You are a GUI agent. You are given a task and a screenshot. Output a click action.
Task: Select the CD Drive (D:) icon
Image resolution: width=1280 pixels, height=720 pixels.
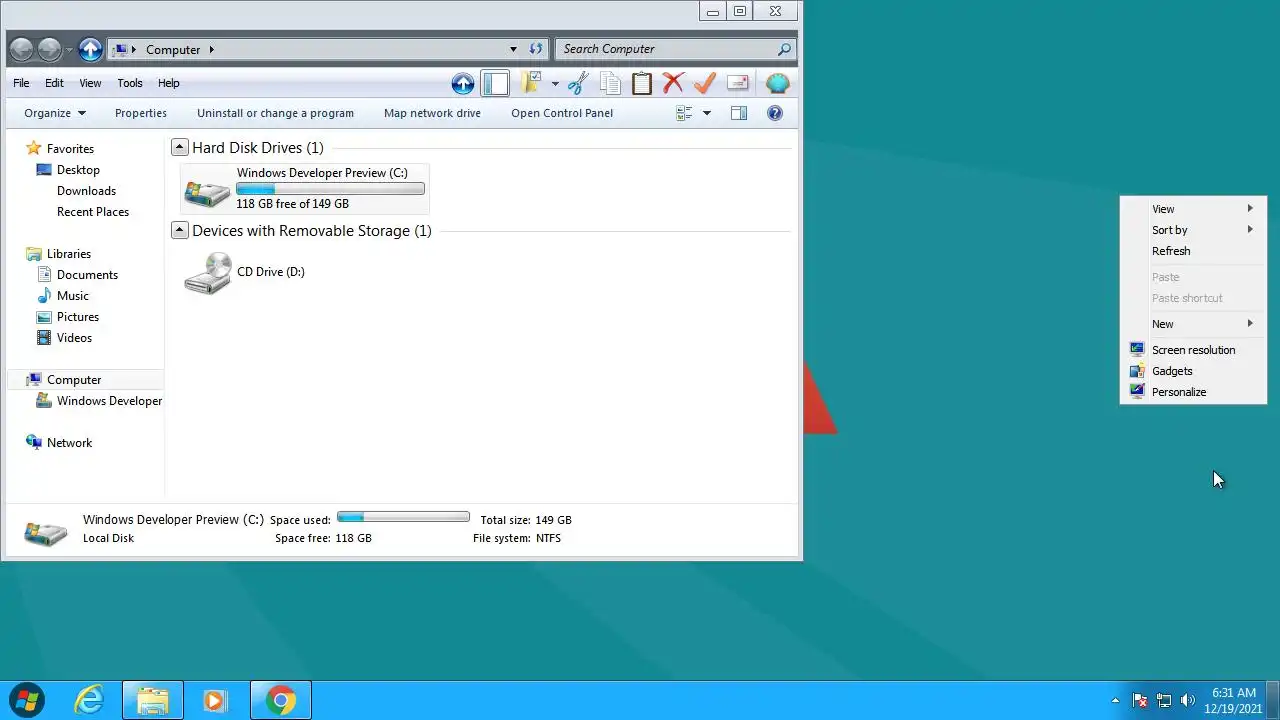coord(208,272)
